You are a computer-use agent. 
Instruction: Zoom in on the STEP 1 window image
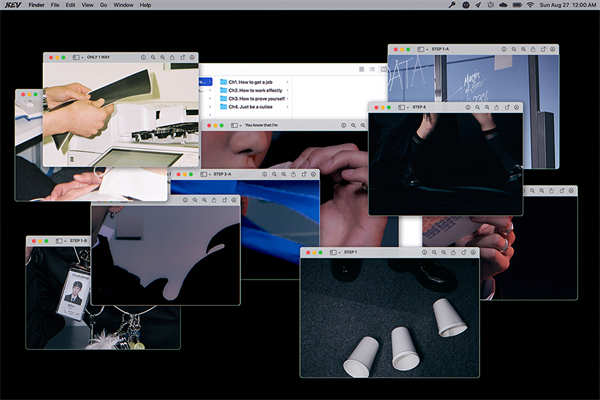[444, 253]
